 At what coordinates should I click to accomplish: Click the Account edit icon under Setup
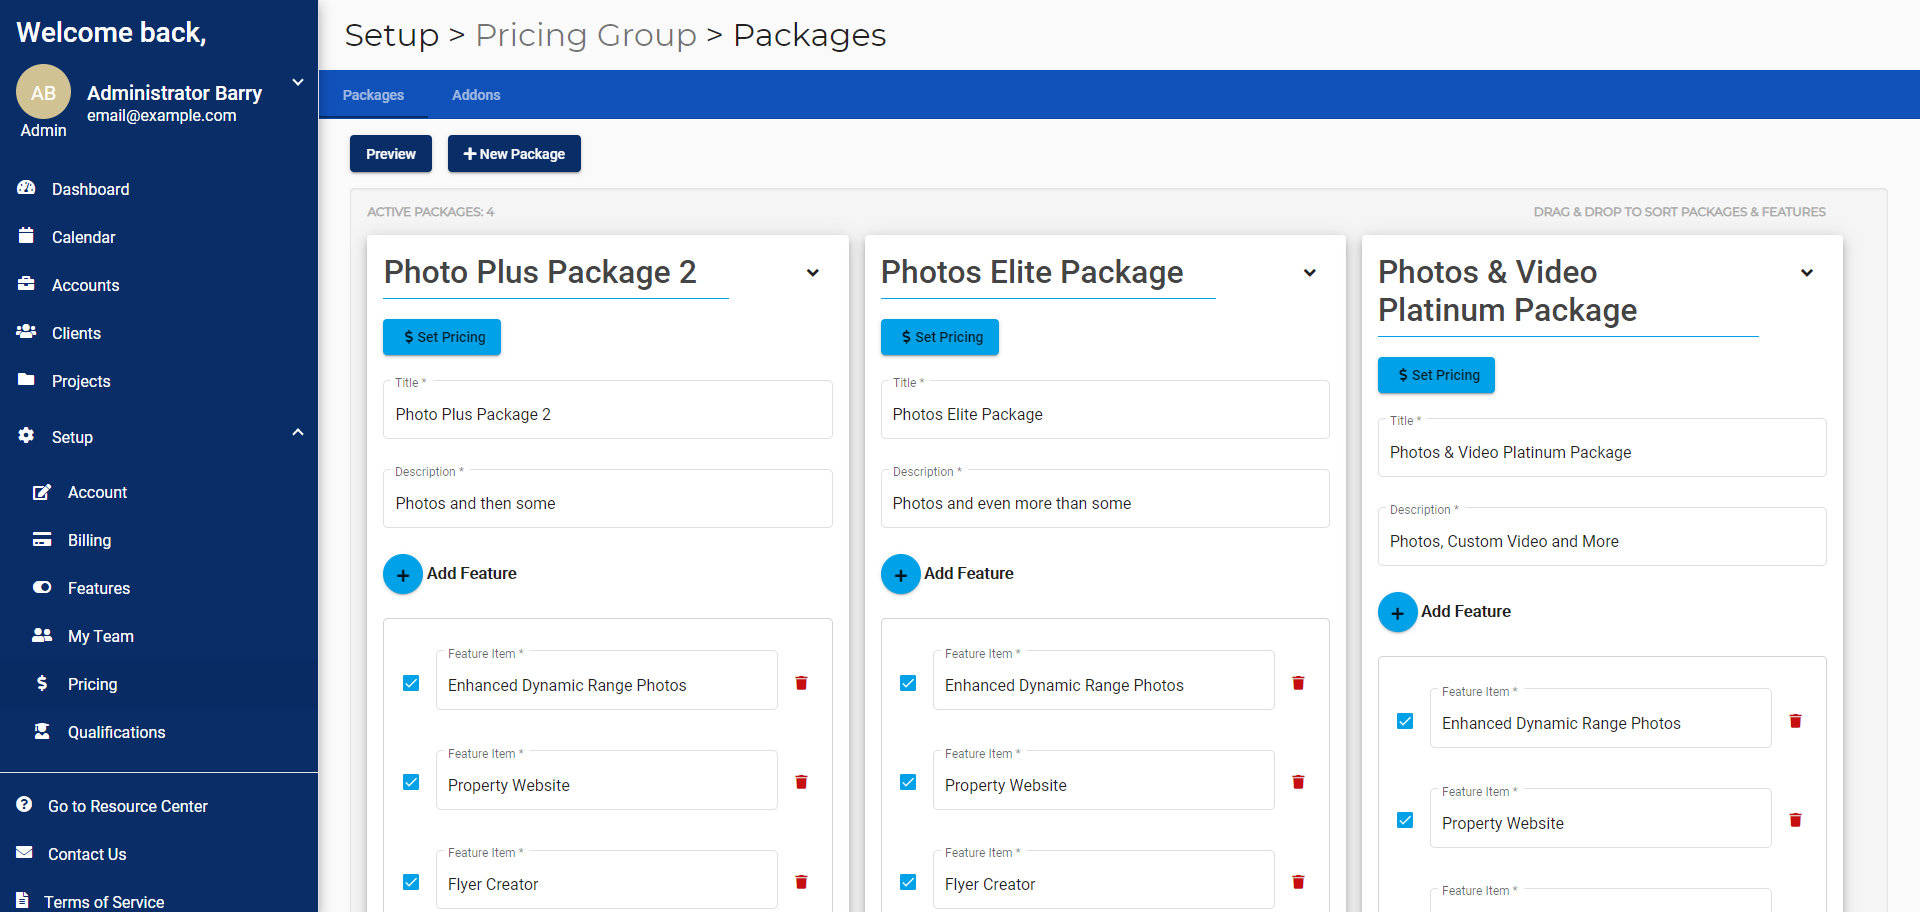pyautogui.click(x=42, y=492)
